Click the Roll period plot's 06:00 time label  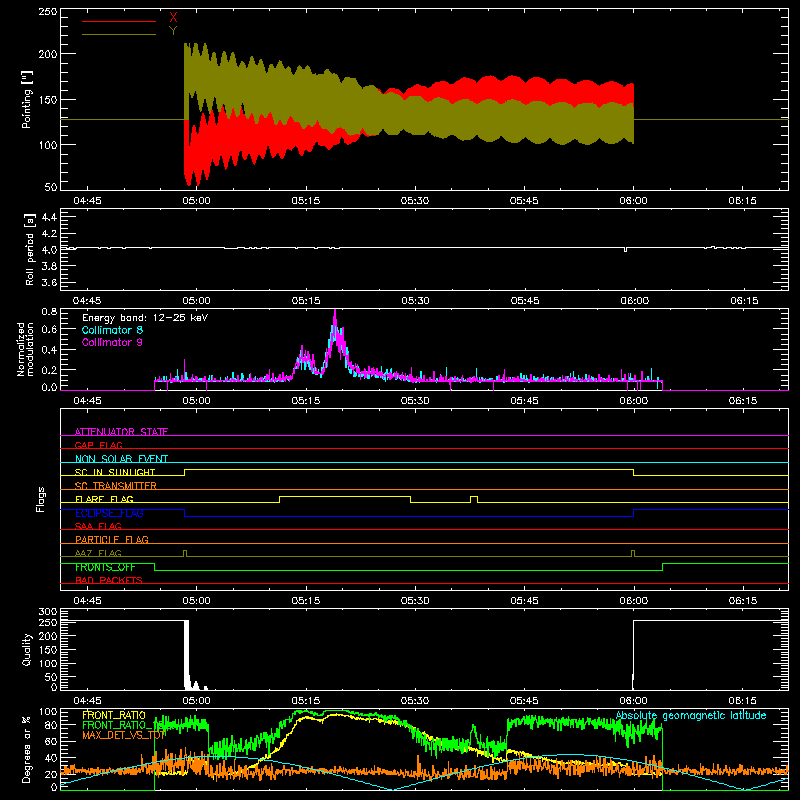[634, 301]
